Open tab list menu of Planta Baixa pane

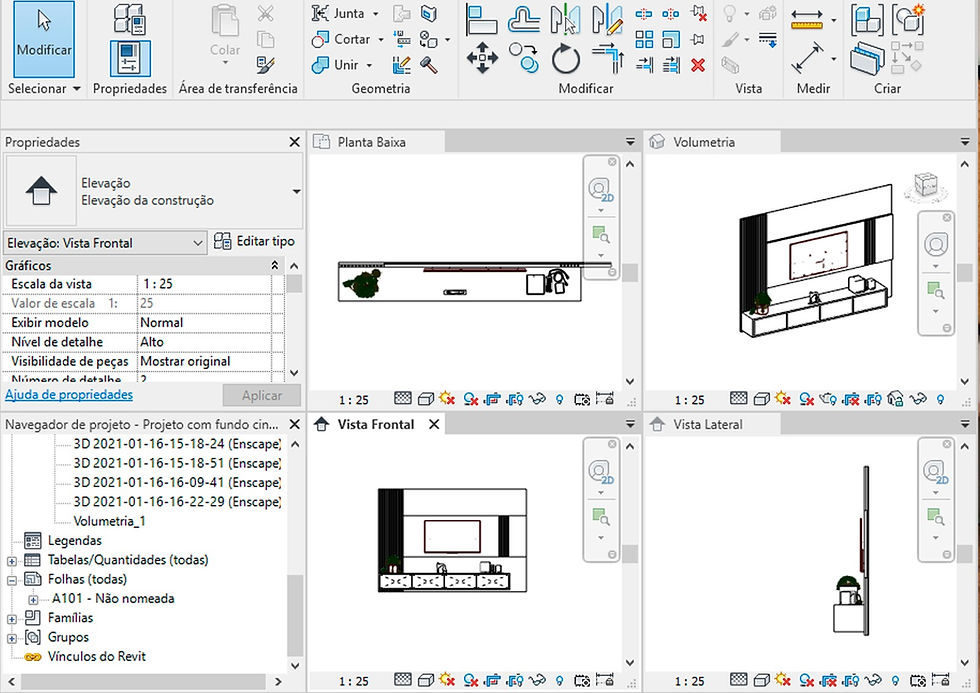[630, 142]
